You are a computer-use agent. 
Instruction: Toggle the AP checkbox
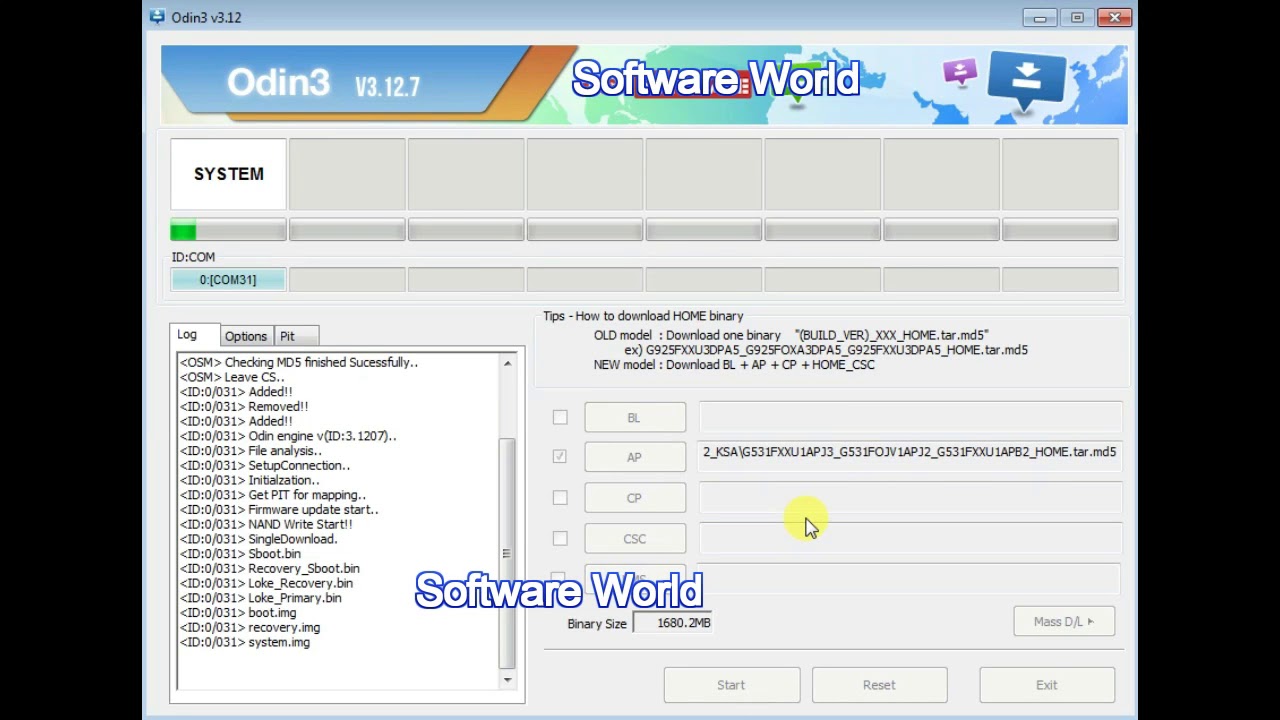tap(560, 456)
